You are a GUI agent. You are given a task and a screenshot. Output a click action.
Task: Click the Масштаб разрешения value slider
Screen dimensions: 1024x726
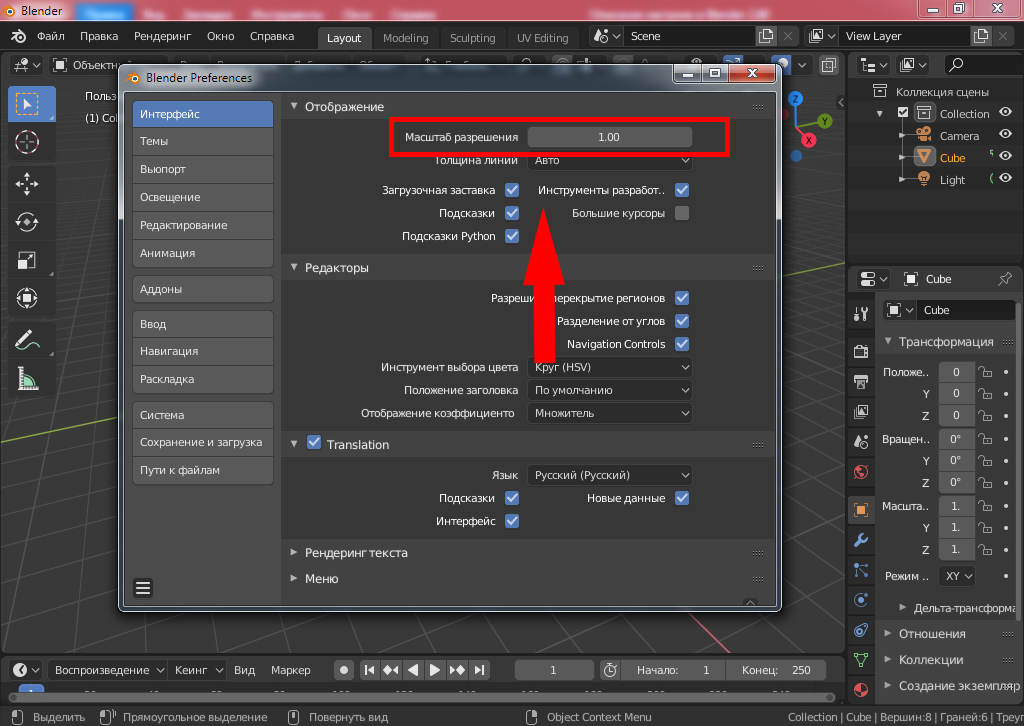(610, 137)
